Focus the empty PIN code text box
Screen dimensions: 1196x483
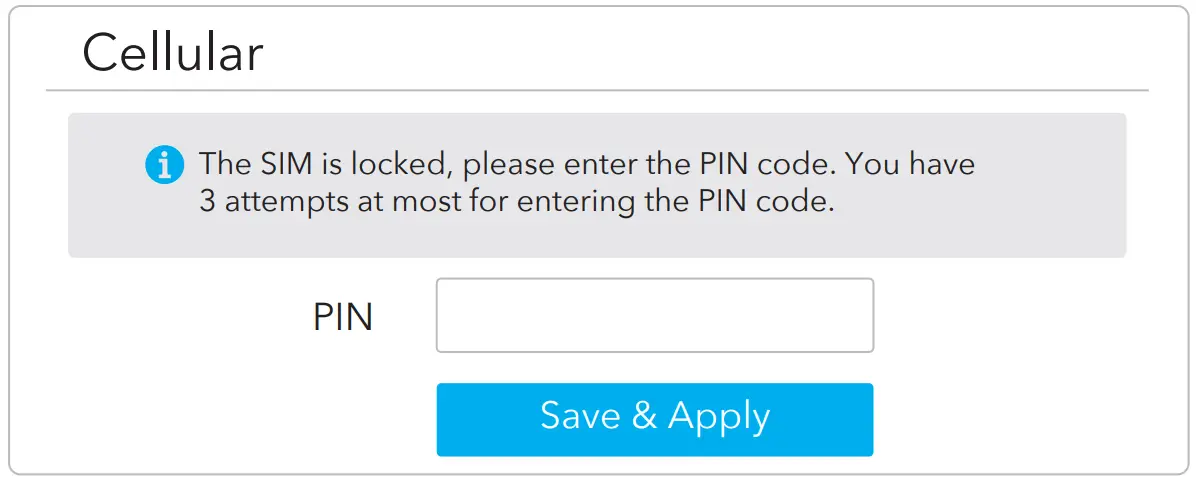point(654,316)
